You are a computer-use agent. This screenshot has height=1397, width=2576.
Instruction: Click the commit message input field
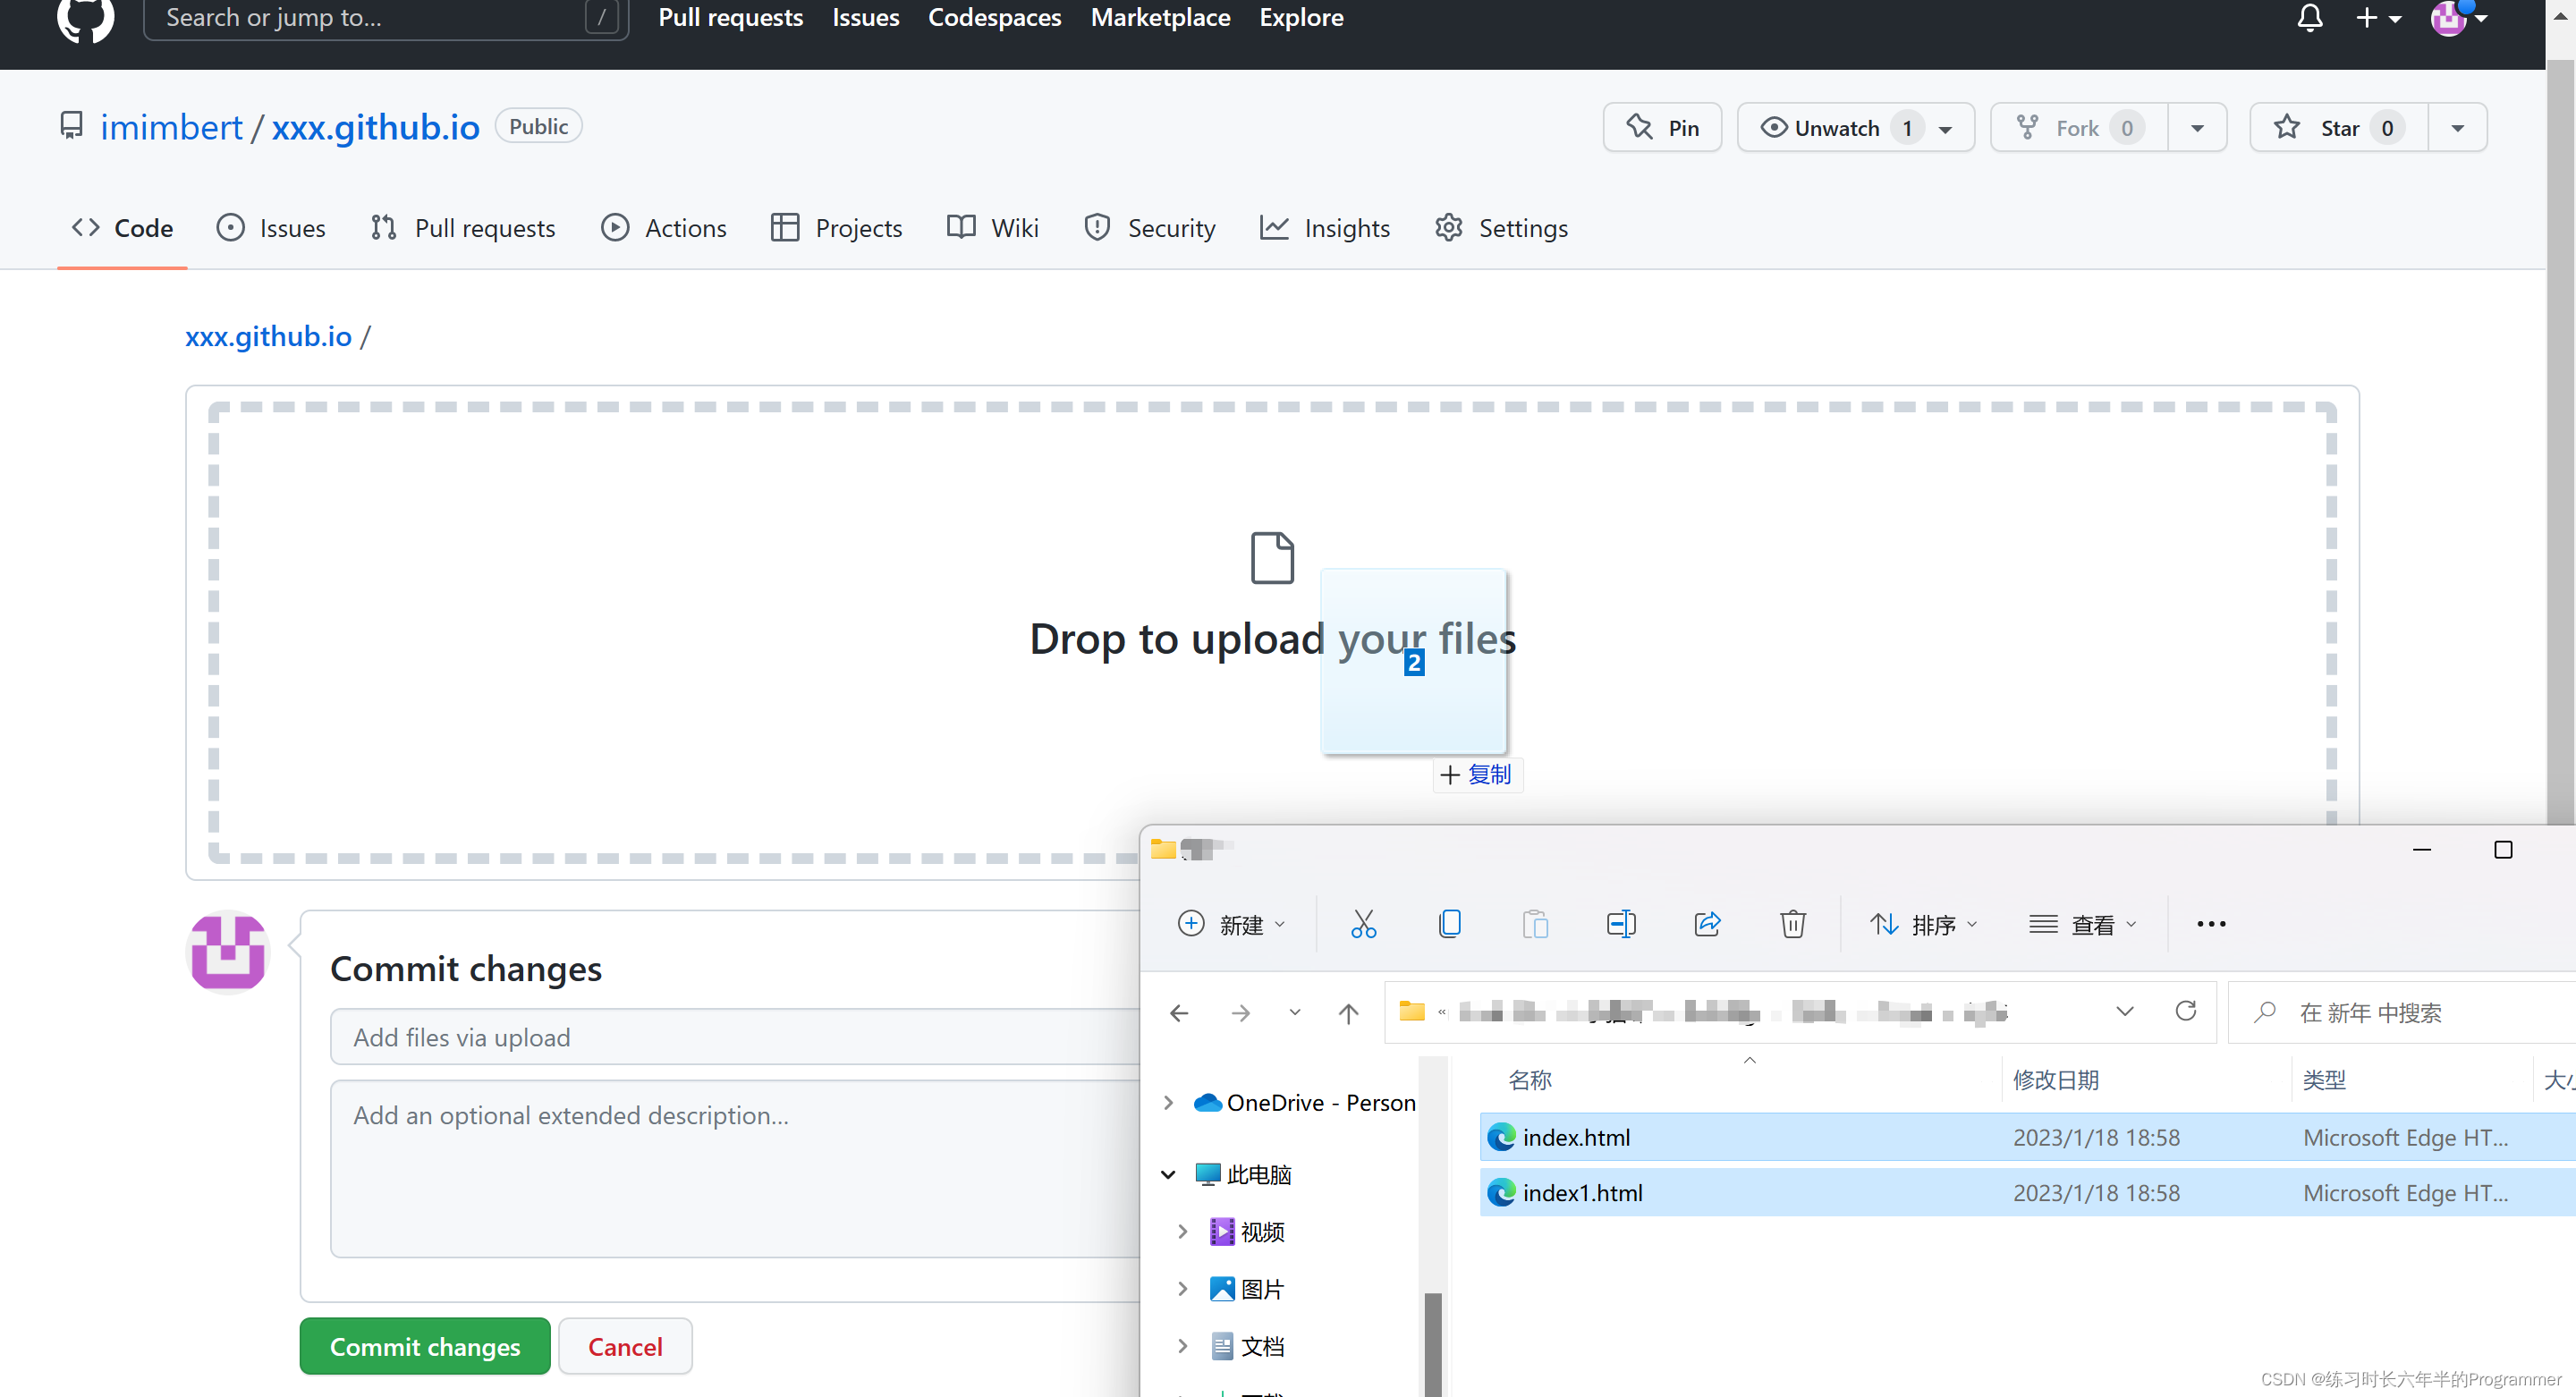(735, 1037)
